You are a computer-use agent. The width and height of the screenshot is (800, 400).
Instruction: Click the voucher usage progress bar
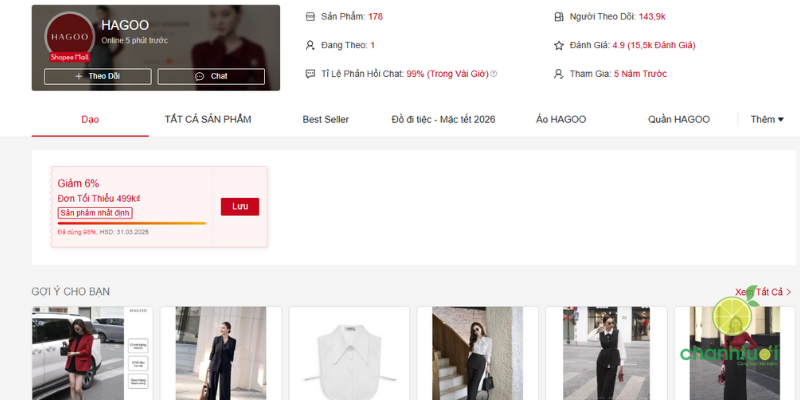click(x=131, y=223)
